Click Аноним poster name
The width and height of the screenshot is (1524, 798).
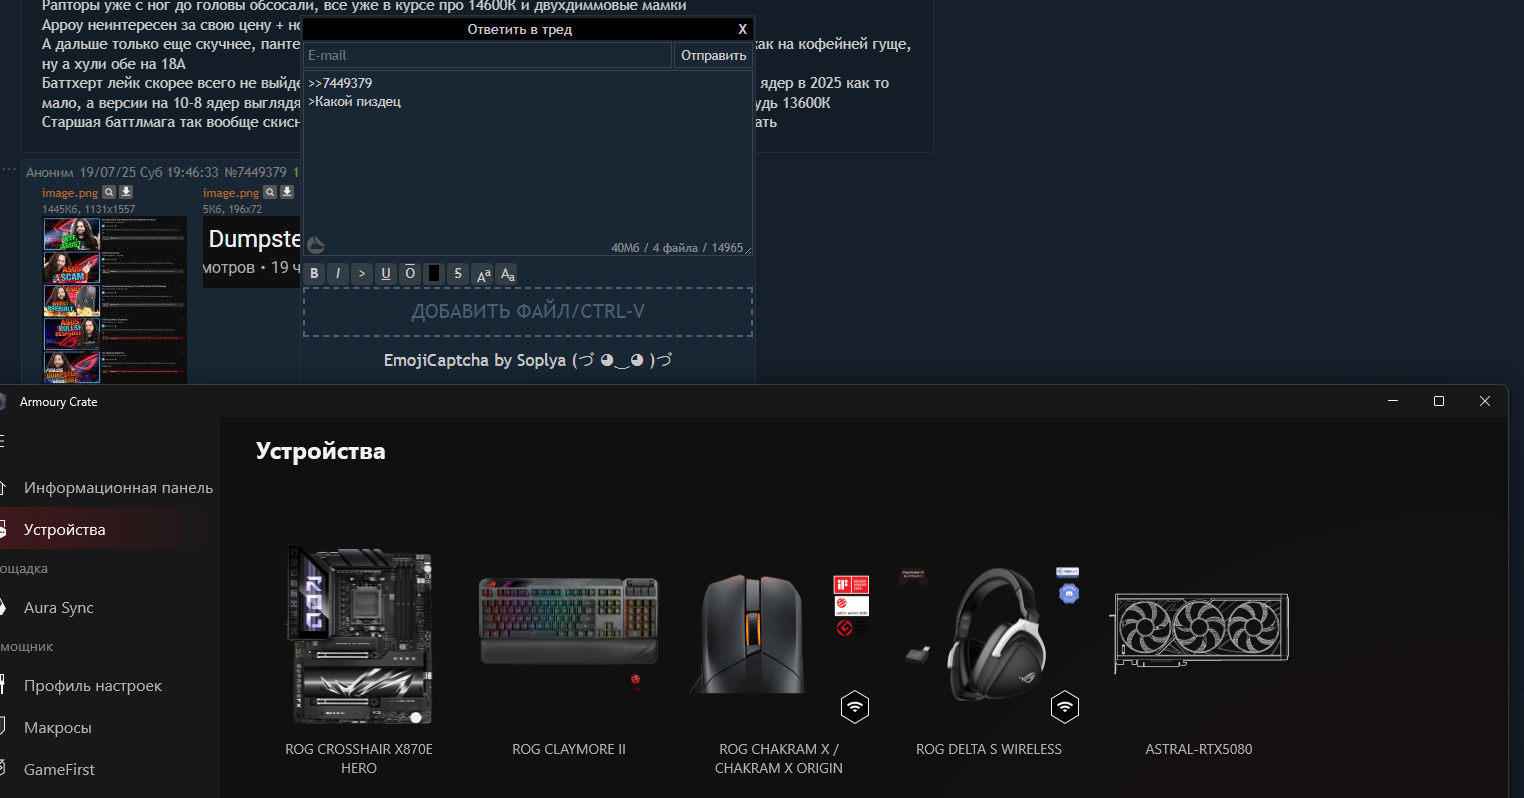click(x=50, y=172)
